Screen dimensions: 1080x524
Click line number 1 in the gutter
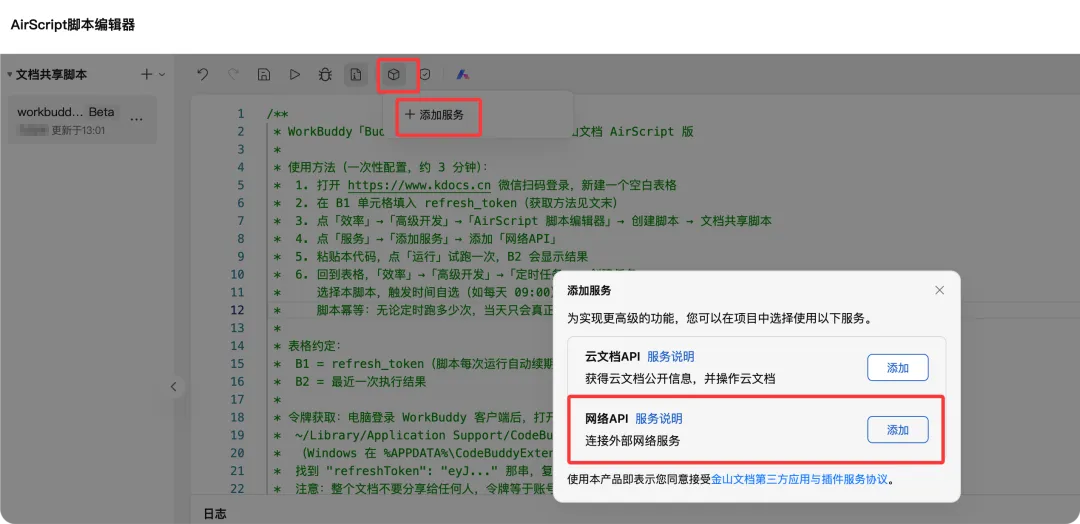pyautogui.click(x=240, y=114)
